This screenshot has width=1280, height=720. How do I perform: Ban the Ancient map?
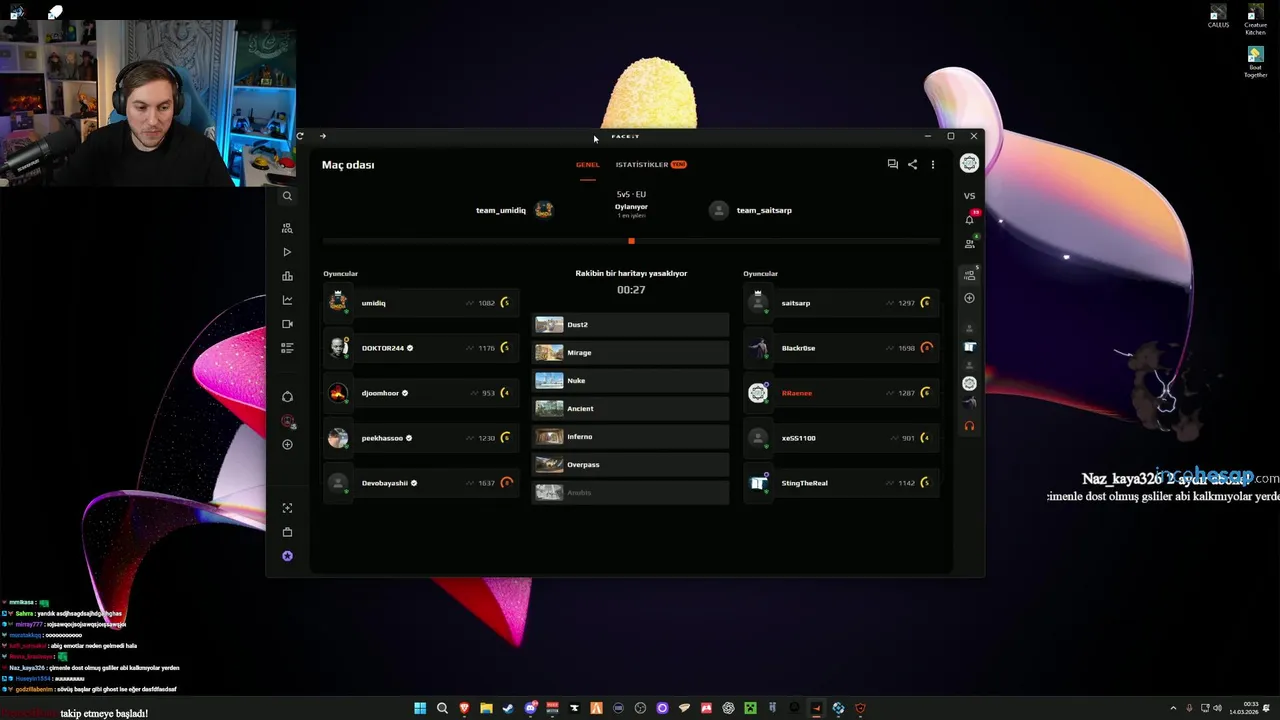click(631, 409)
